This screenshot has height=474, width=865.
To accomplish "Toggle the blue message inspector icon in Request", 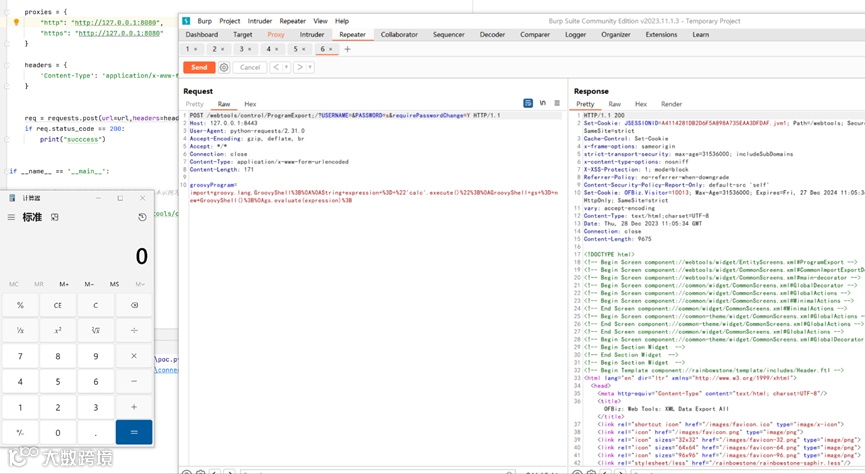I will tap(528, 103).
